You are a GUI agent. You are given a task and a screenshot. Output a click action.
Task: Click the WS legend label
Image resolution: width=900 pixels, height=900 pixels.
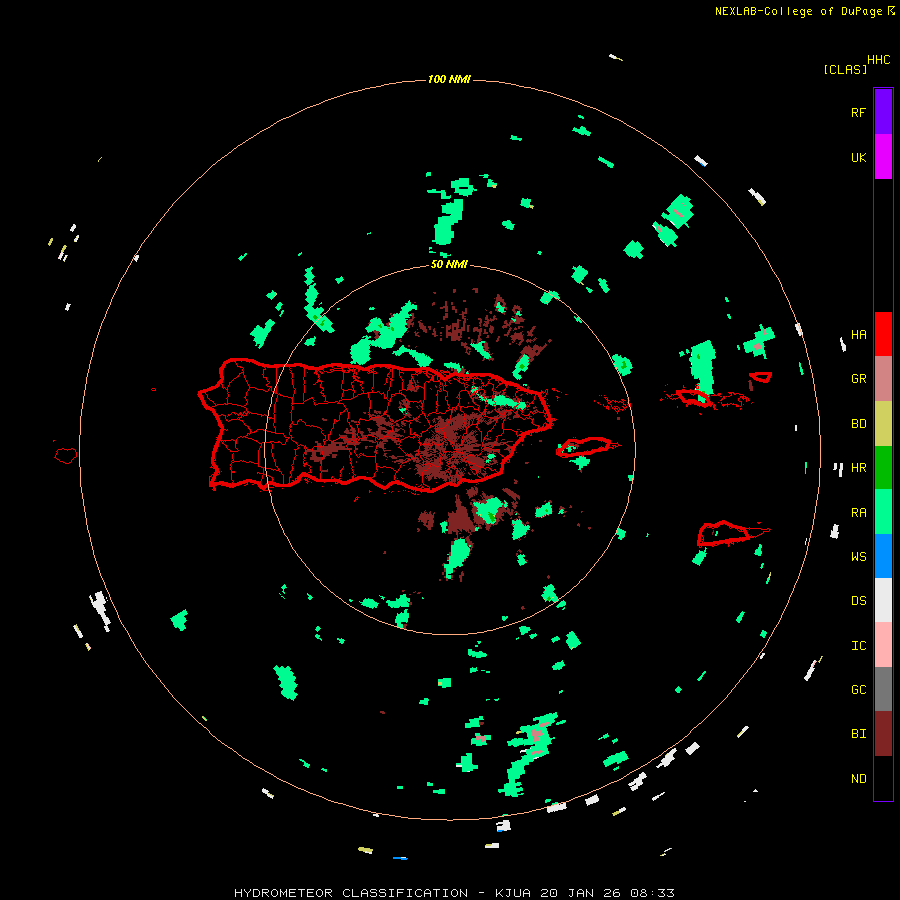coord(858,556)
